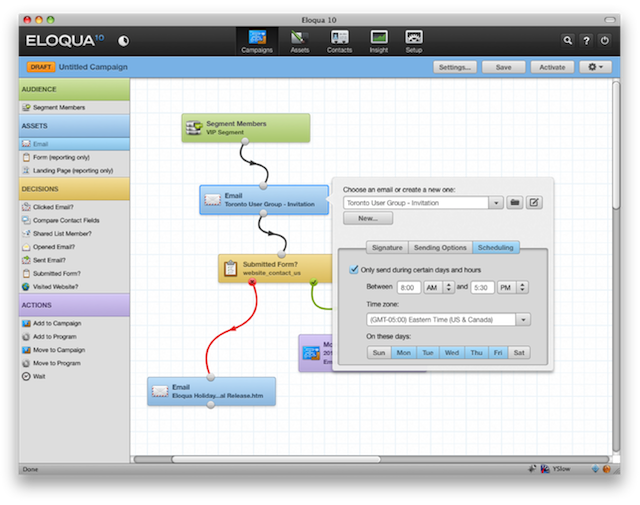Toggle Sat day button
This screenshot has width=640, height=505.
(x=519, y=353)
